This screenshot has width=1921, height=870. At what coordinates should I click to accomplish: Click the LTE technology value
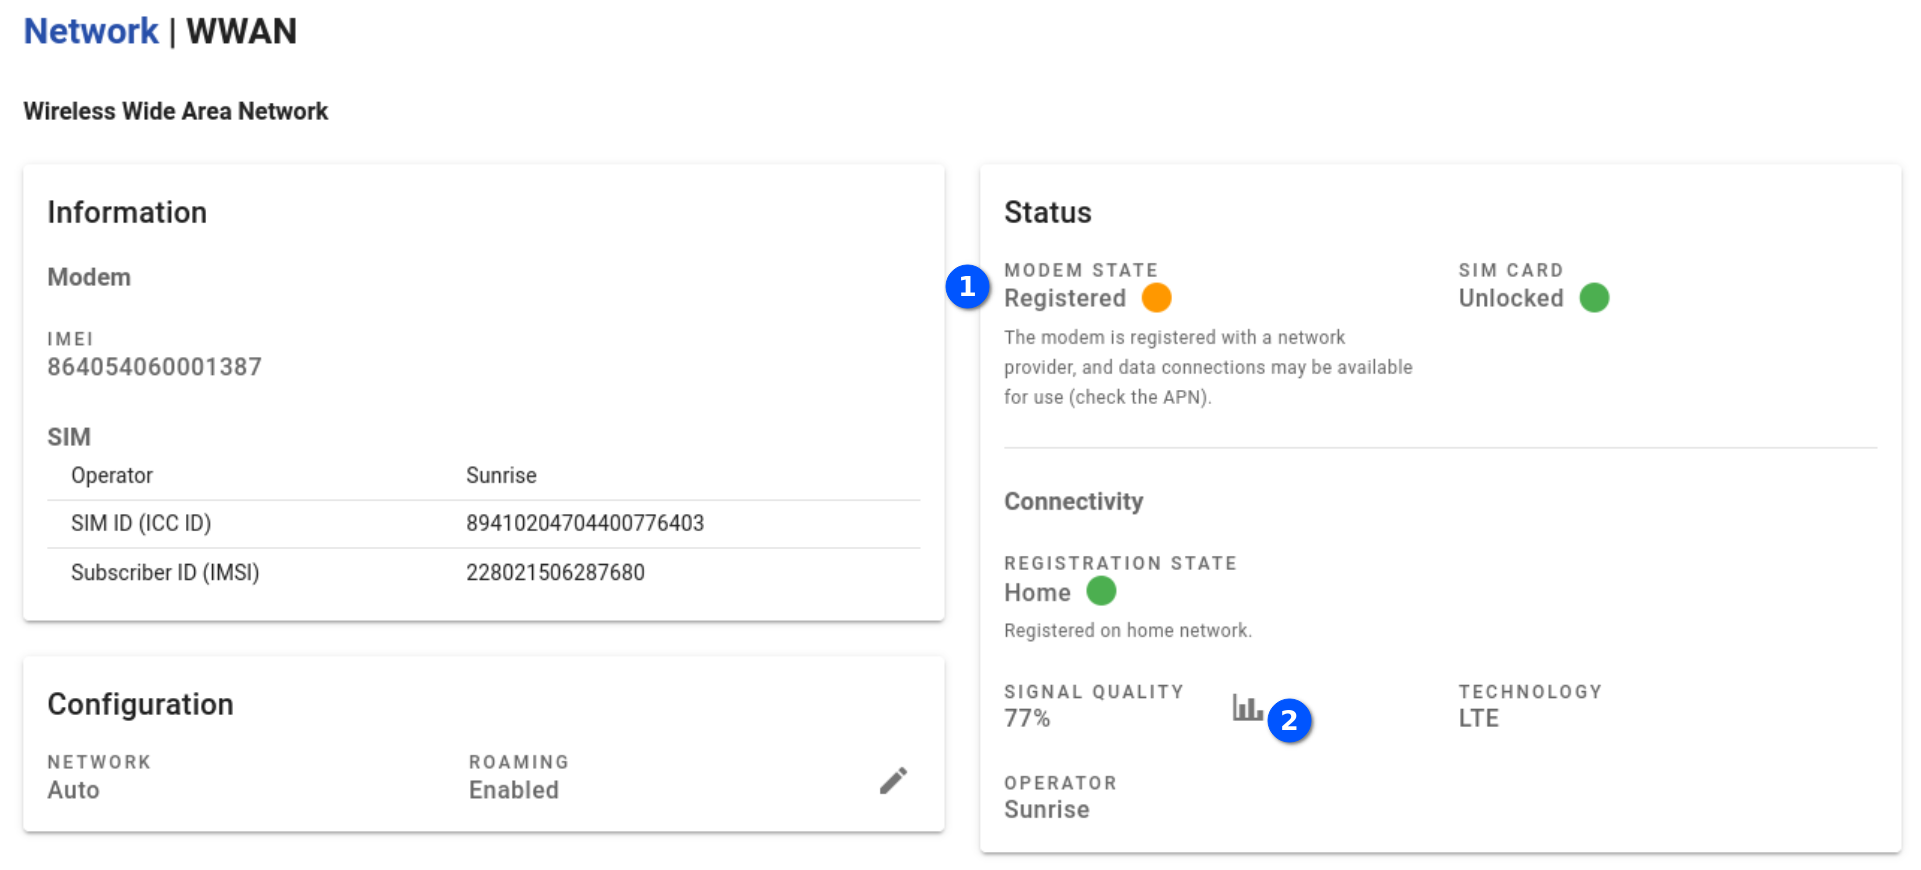coord(1478,718)
